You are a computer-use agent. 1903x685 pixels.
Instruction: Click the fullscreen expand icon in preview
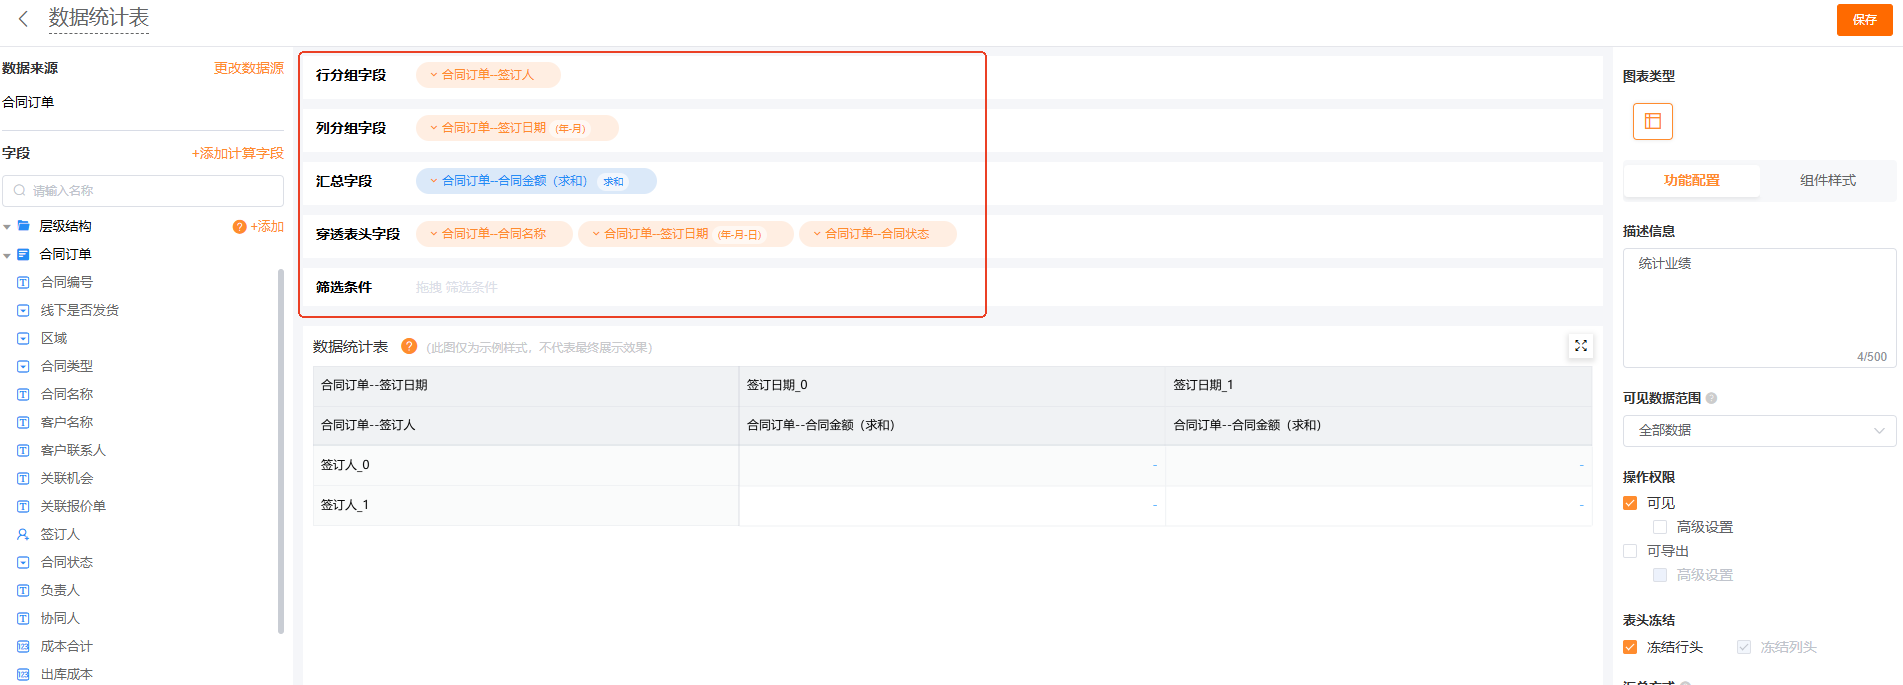(x=1580, y=346)
